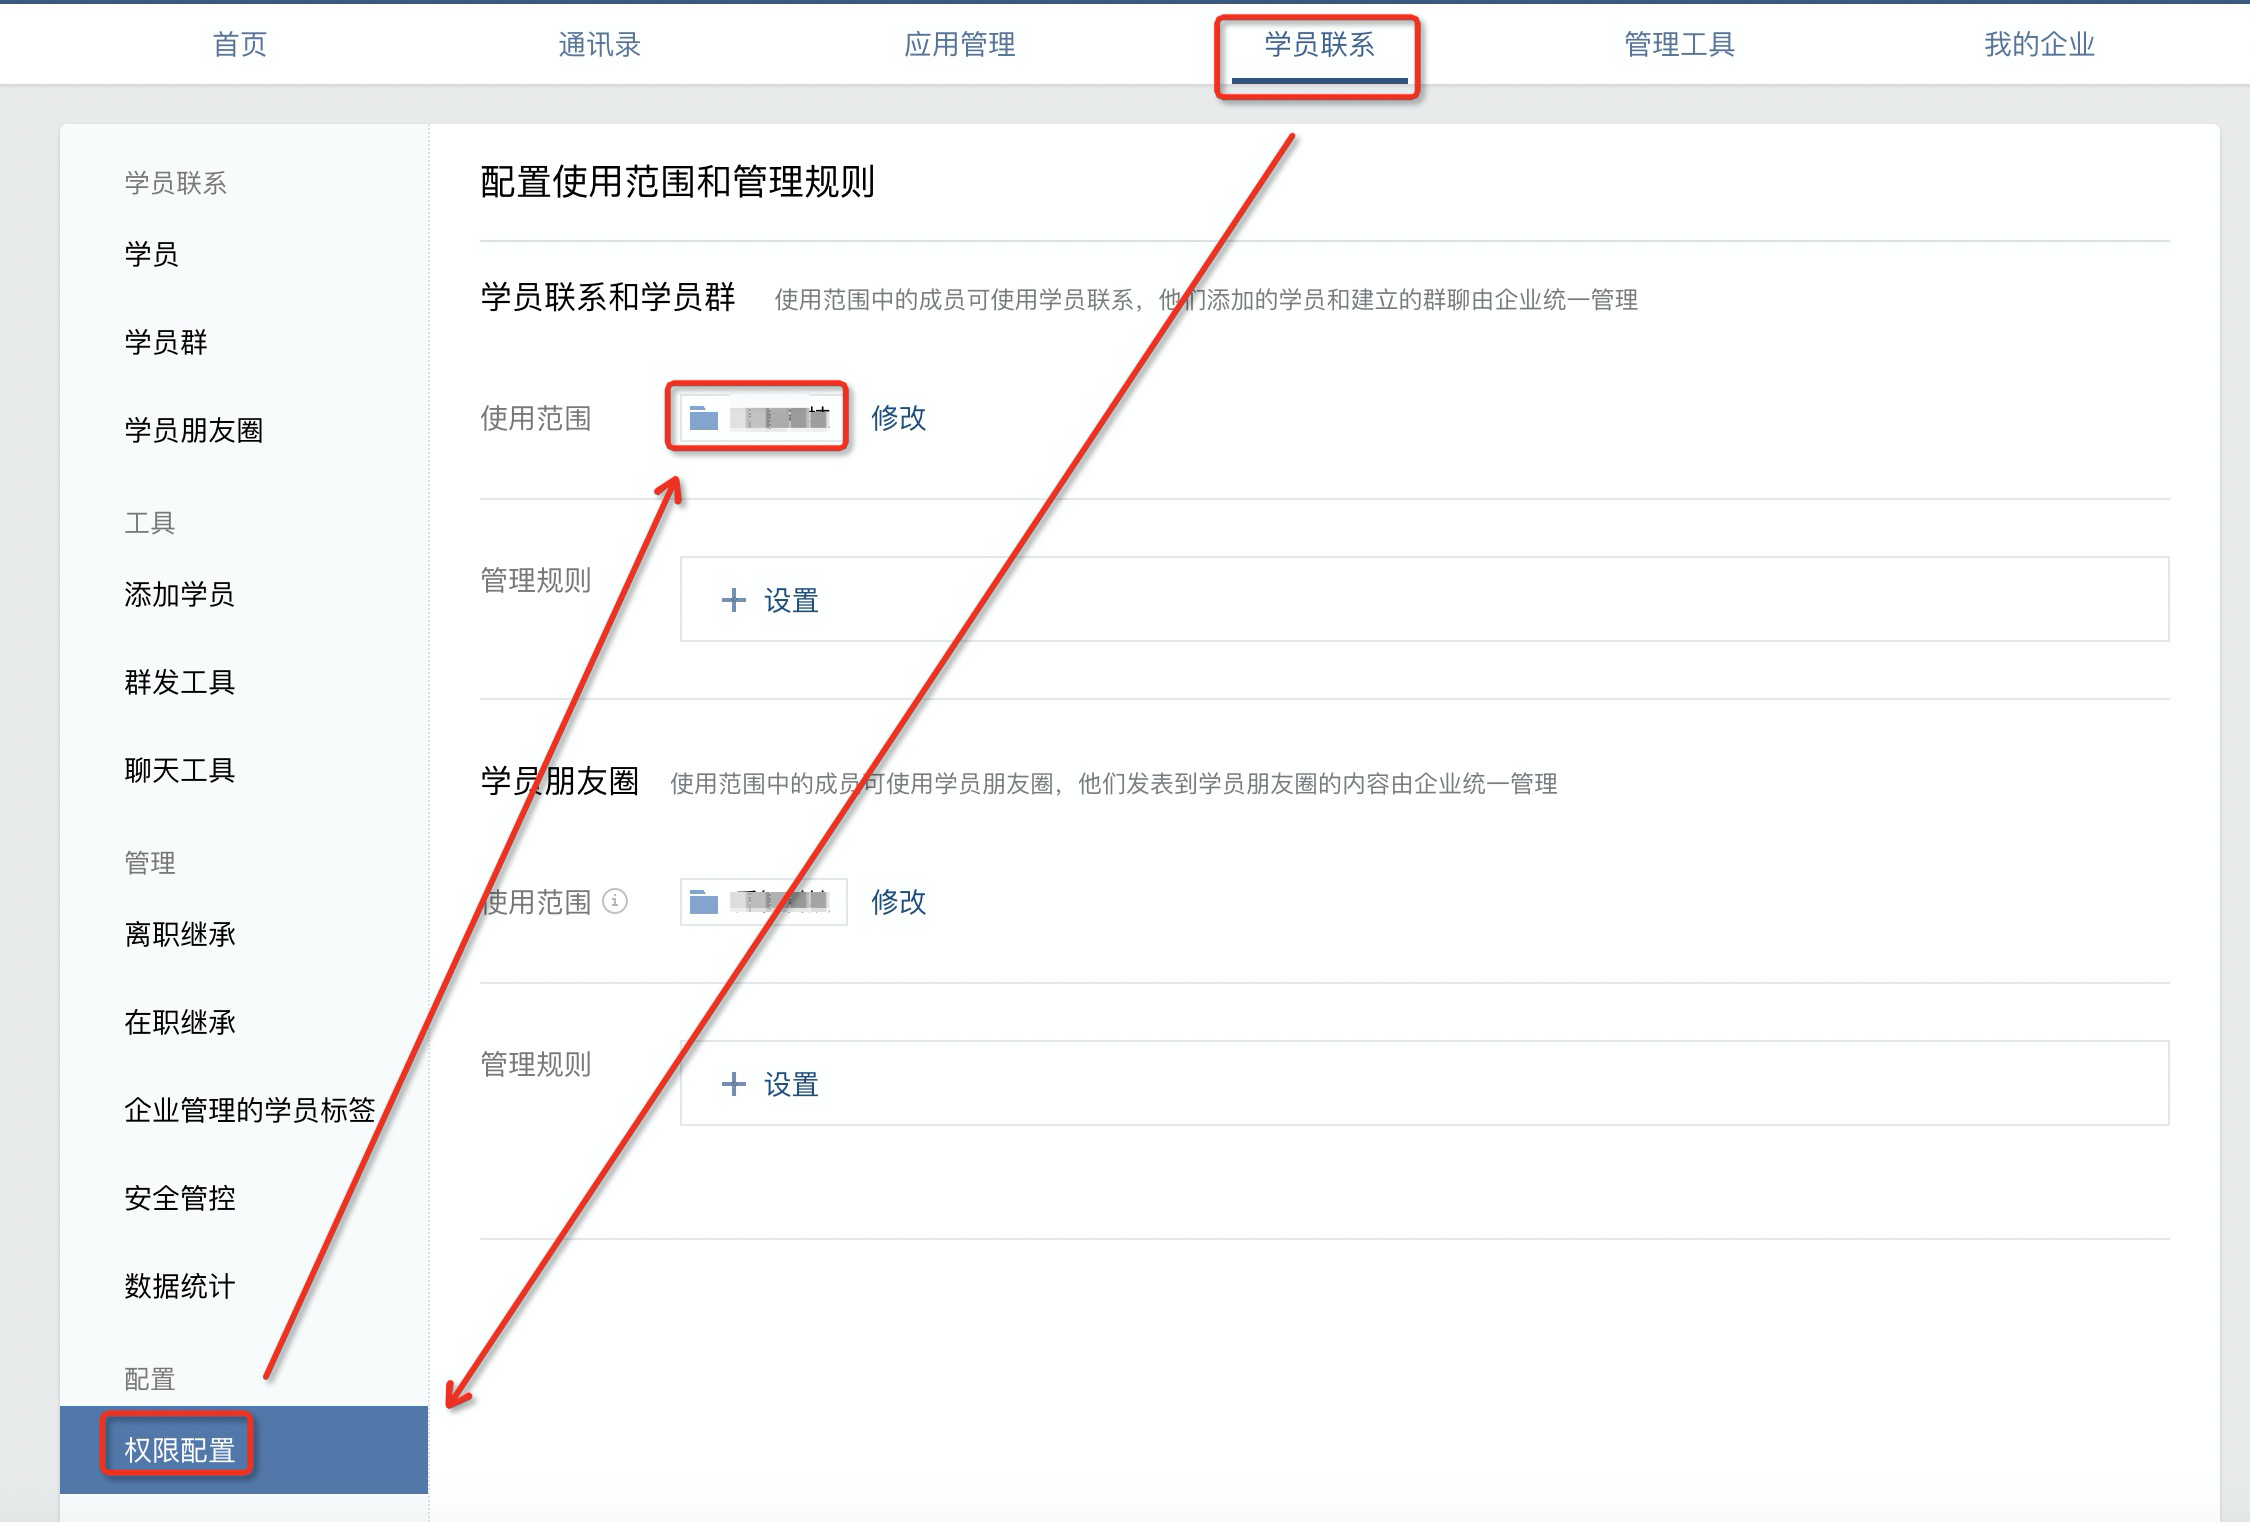The image size is (2250, 1522).
Task: Click the 管理规则 label under 学员联系和学员群
Action: pos(536,580)
